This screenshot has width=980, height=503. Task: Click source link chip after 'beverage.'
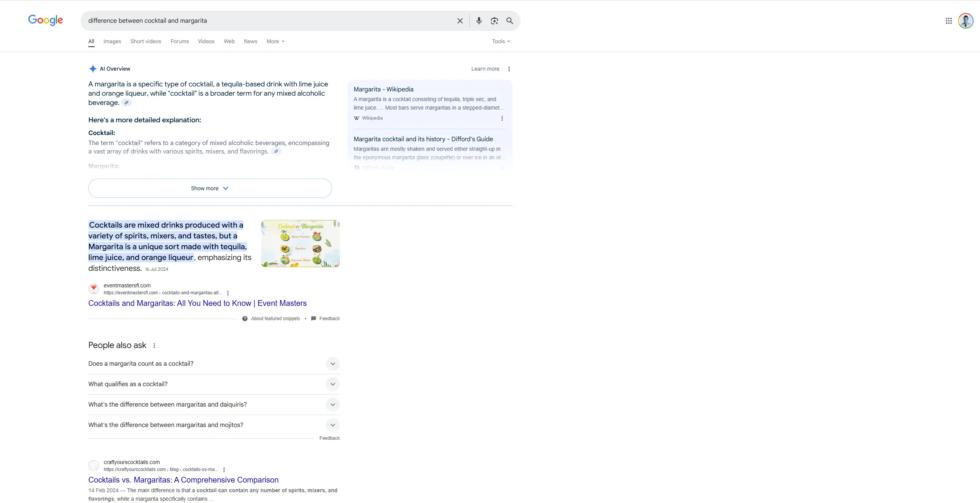pos(127,102)
